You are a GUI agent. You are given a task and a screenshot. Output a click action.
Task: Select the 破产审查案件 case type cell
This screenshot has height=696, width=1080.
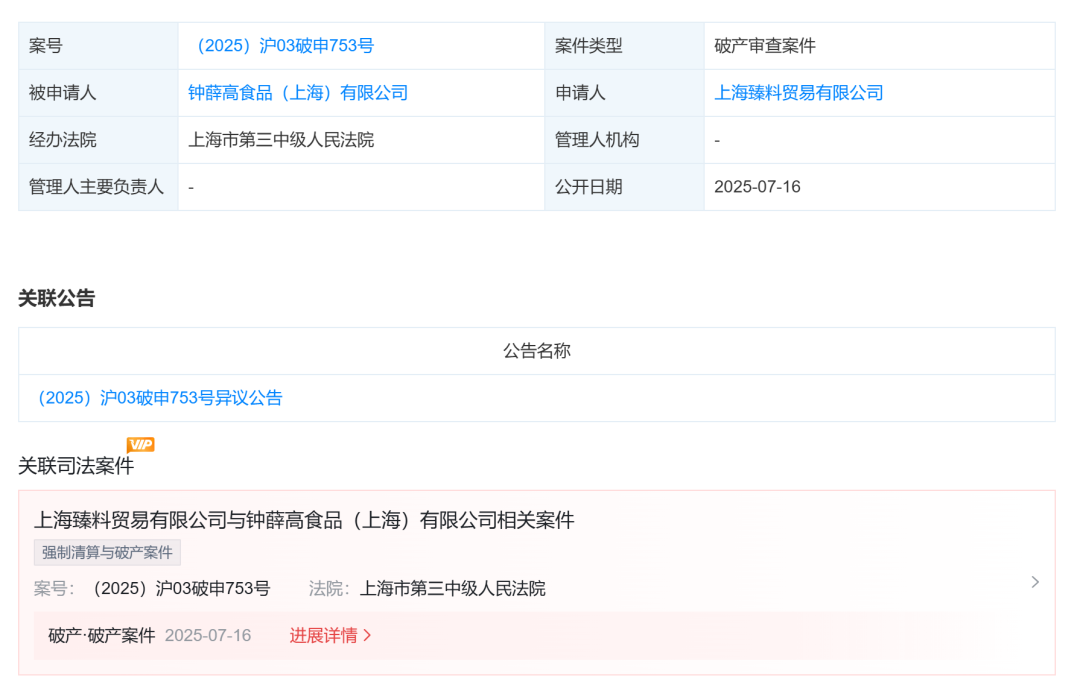click(764, 46)
